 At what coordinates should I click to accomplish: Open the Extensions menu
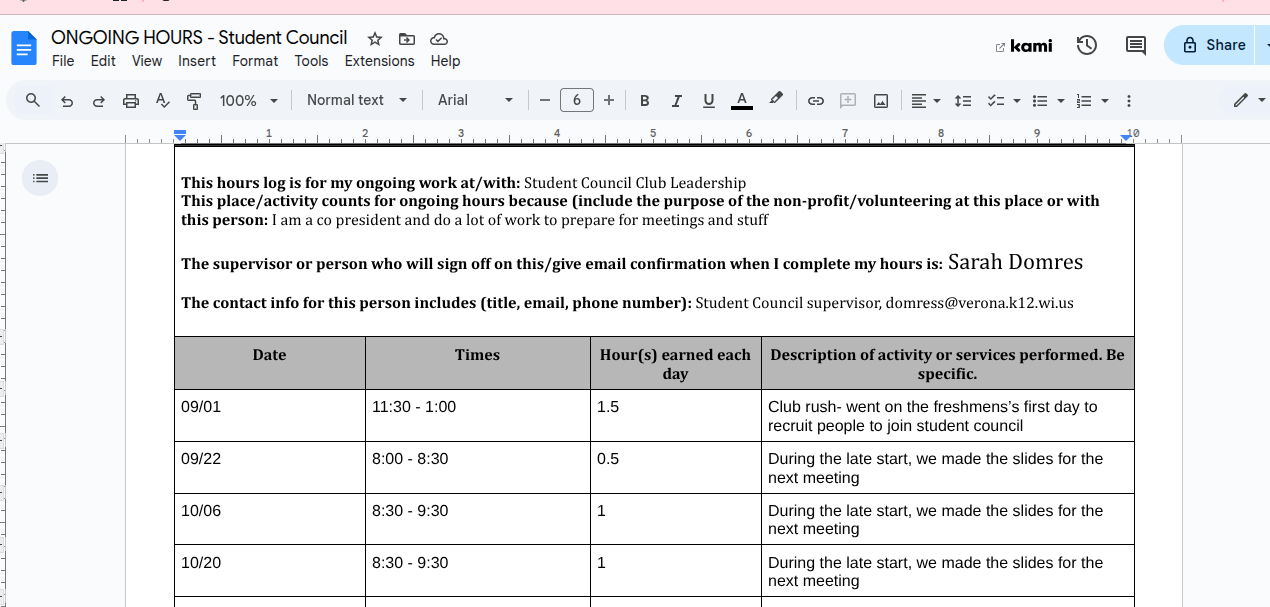pos(379,61)
